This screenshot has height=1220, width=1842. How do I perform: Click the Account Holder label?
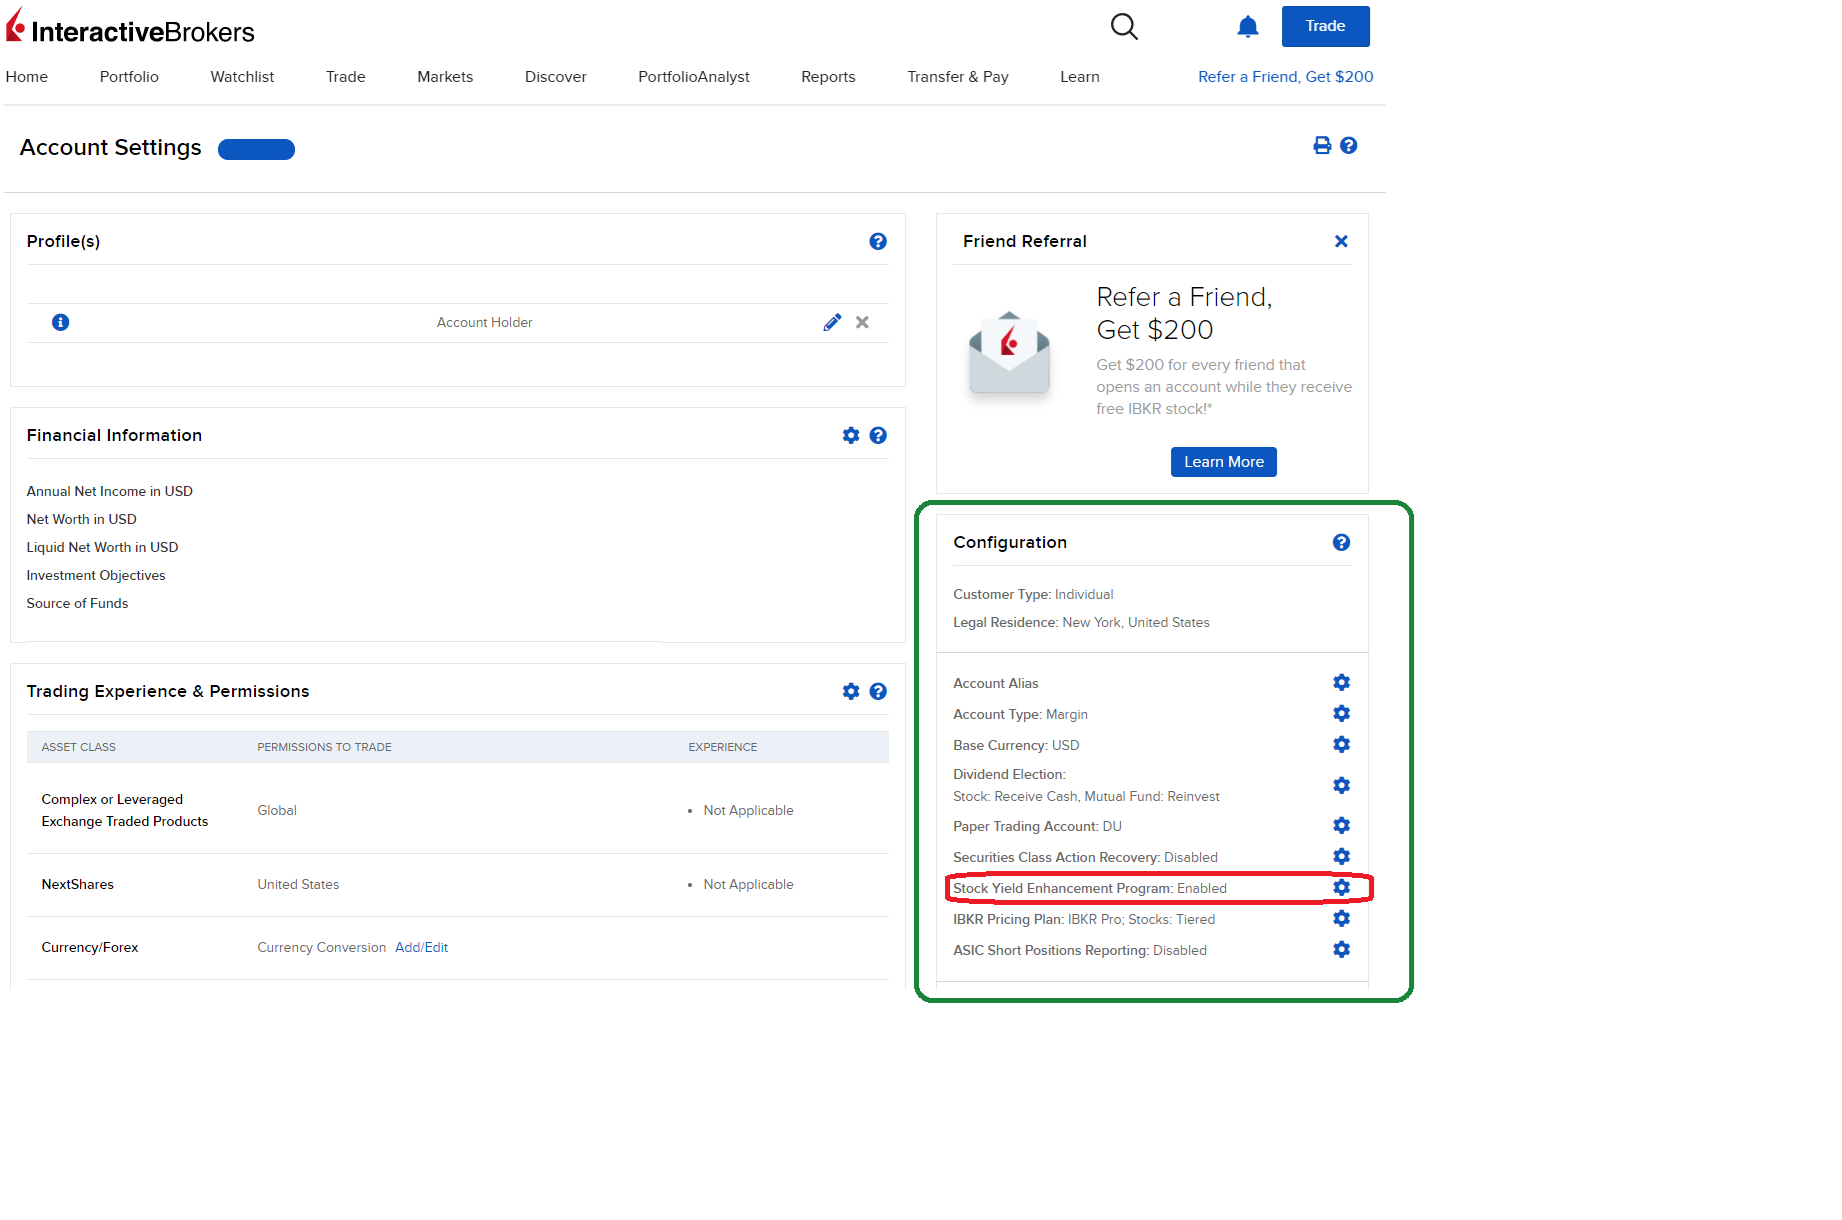[485, 322]
